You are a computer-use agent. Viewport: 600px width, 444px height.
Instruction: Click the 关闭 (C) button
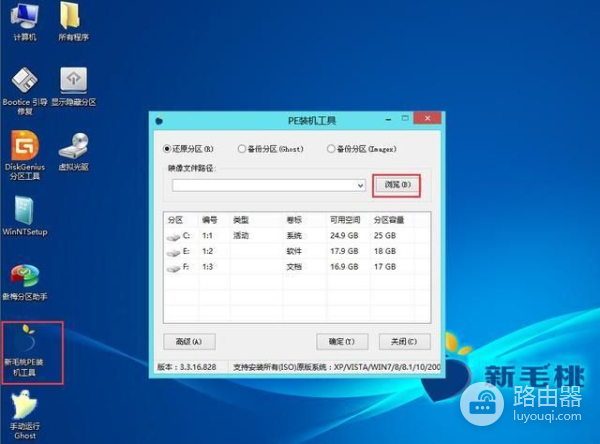[404, 341]
